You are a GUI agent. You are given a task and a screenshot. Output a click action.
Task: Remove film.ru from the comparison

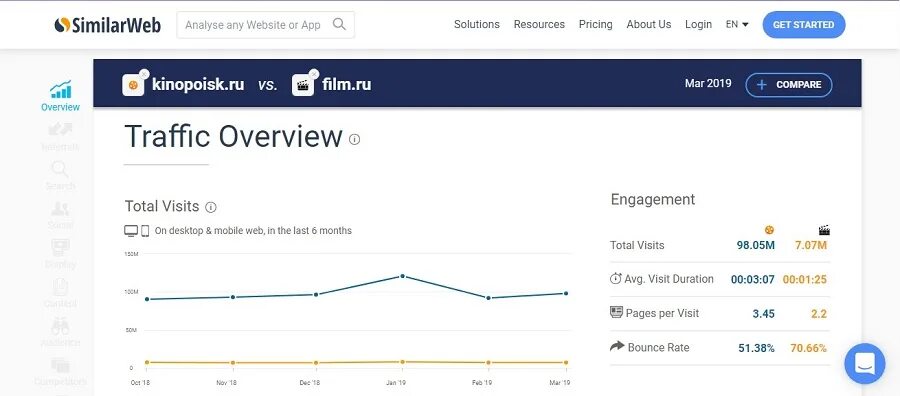click(x=313, y=74)
